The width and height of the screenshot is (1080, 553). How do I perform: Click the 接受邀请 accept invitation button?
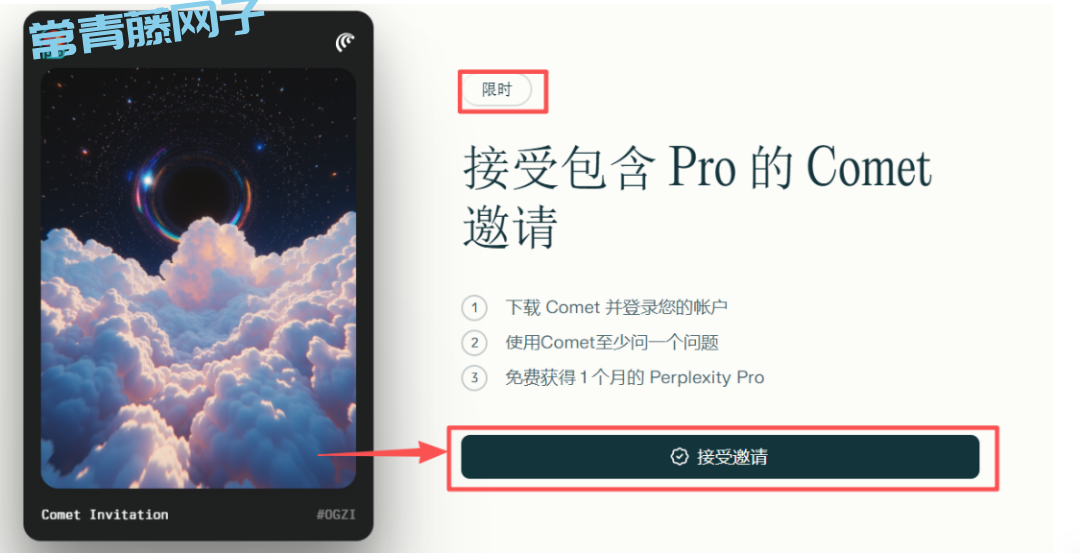[x=720, y=457]
